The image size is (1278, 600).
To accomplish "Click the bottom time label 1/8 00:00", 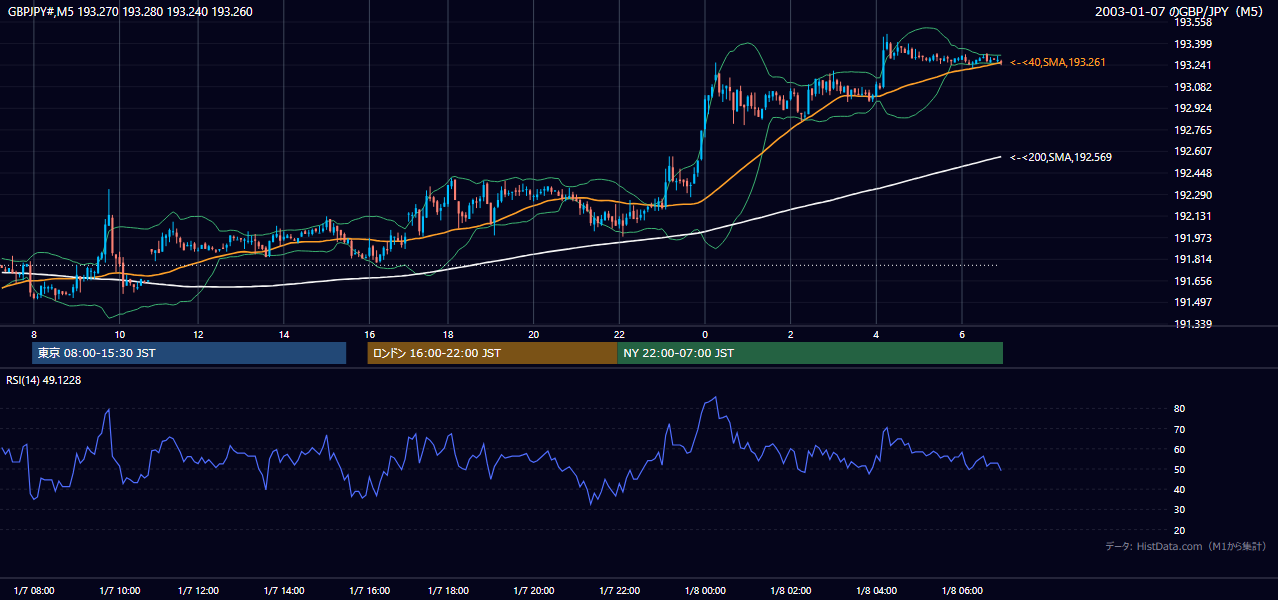I will [704, 591].
